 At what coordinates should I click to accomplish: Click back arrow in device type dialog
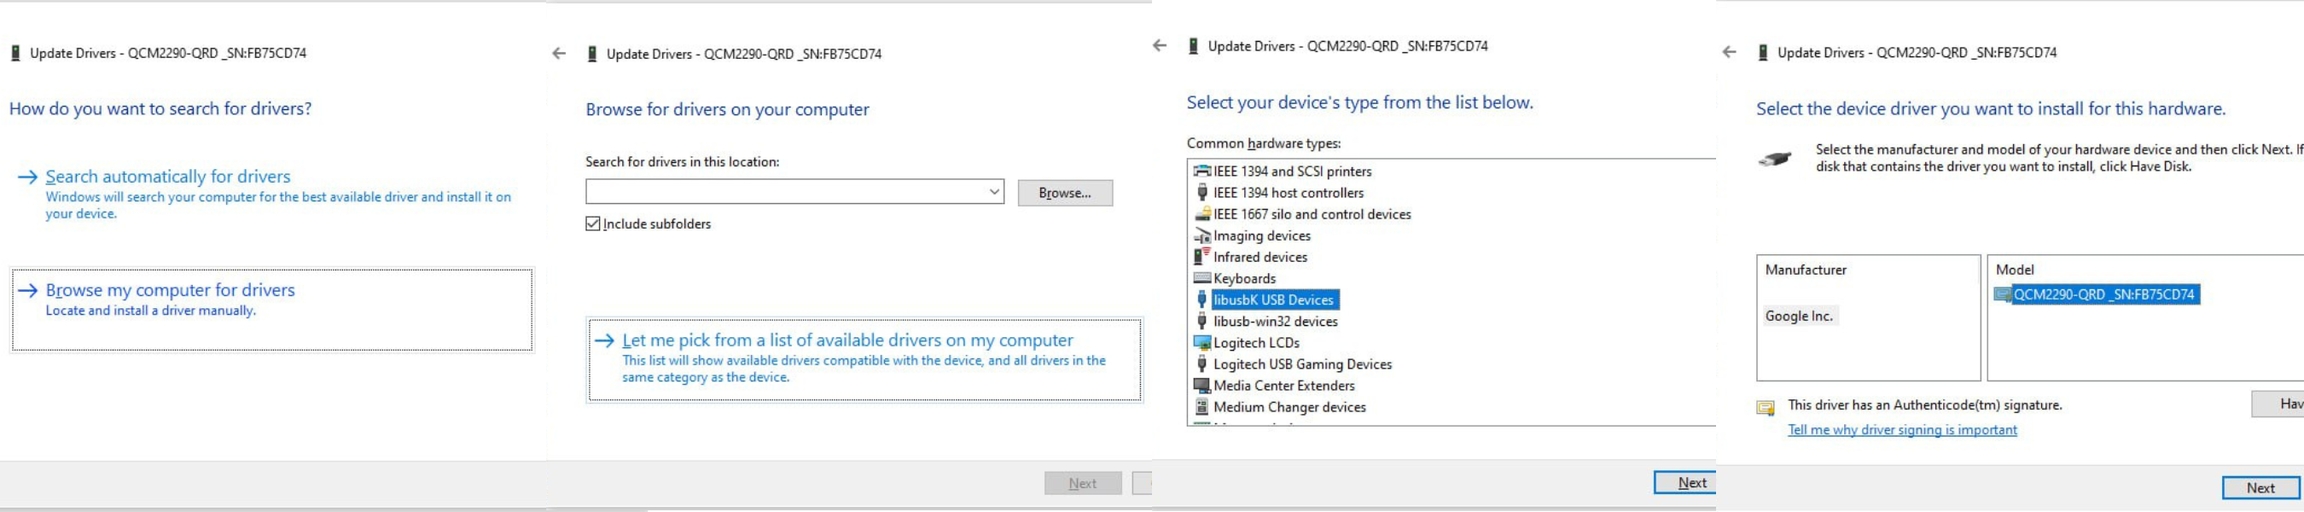point(1159,46)
